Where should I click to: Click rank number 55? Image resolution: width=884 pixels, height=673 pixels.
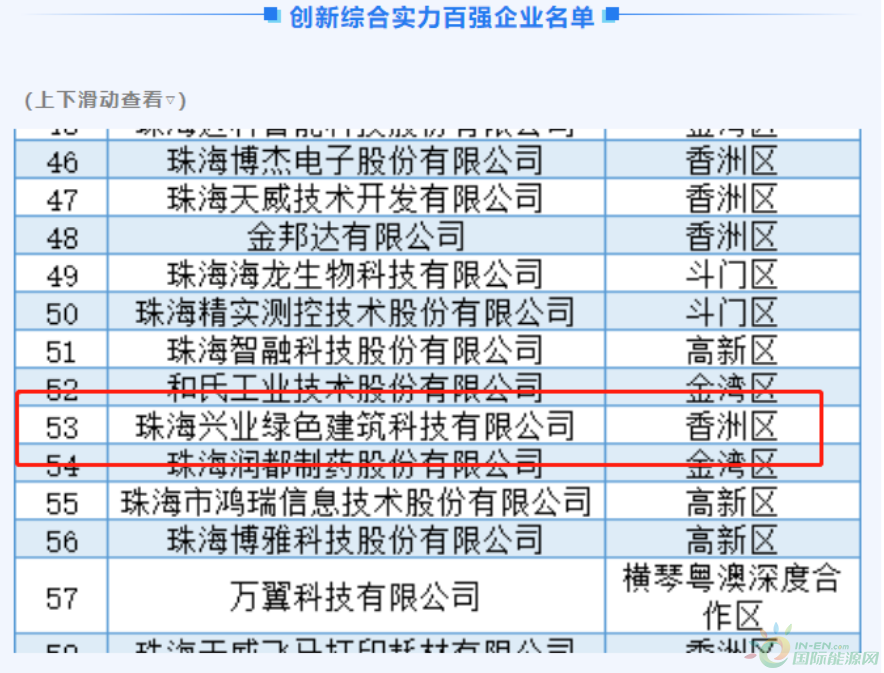62,504
